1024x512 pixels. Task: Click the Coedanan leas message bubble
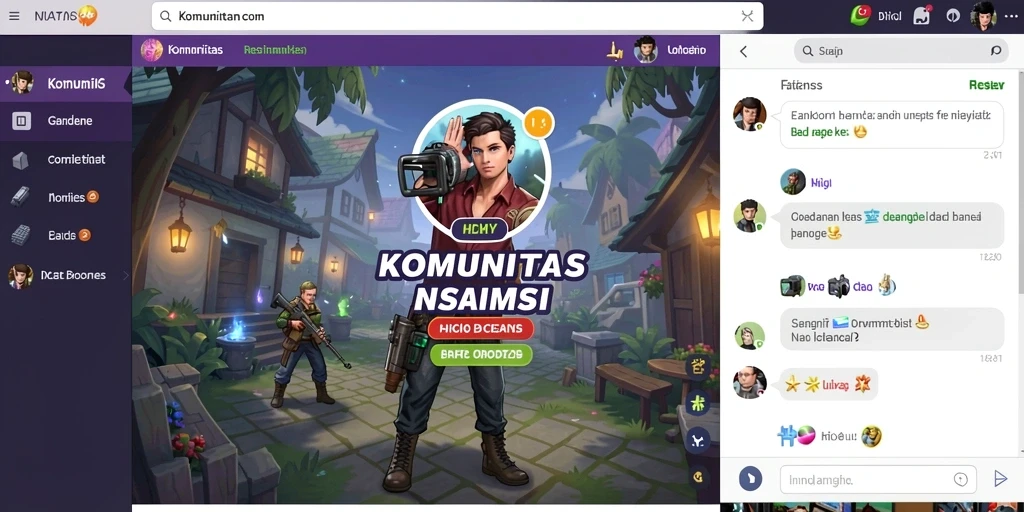[892, 225]
